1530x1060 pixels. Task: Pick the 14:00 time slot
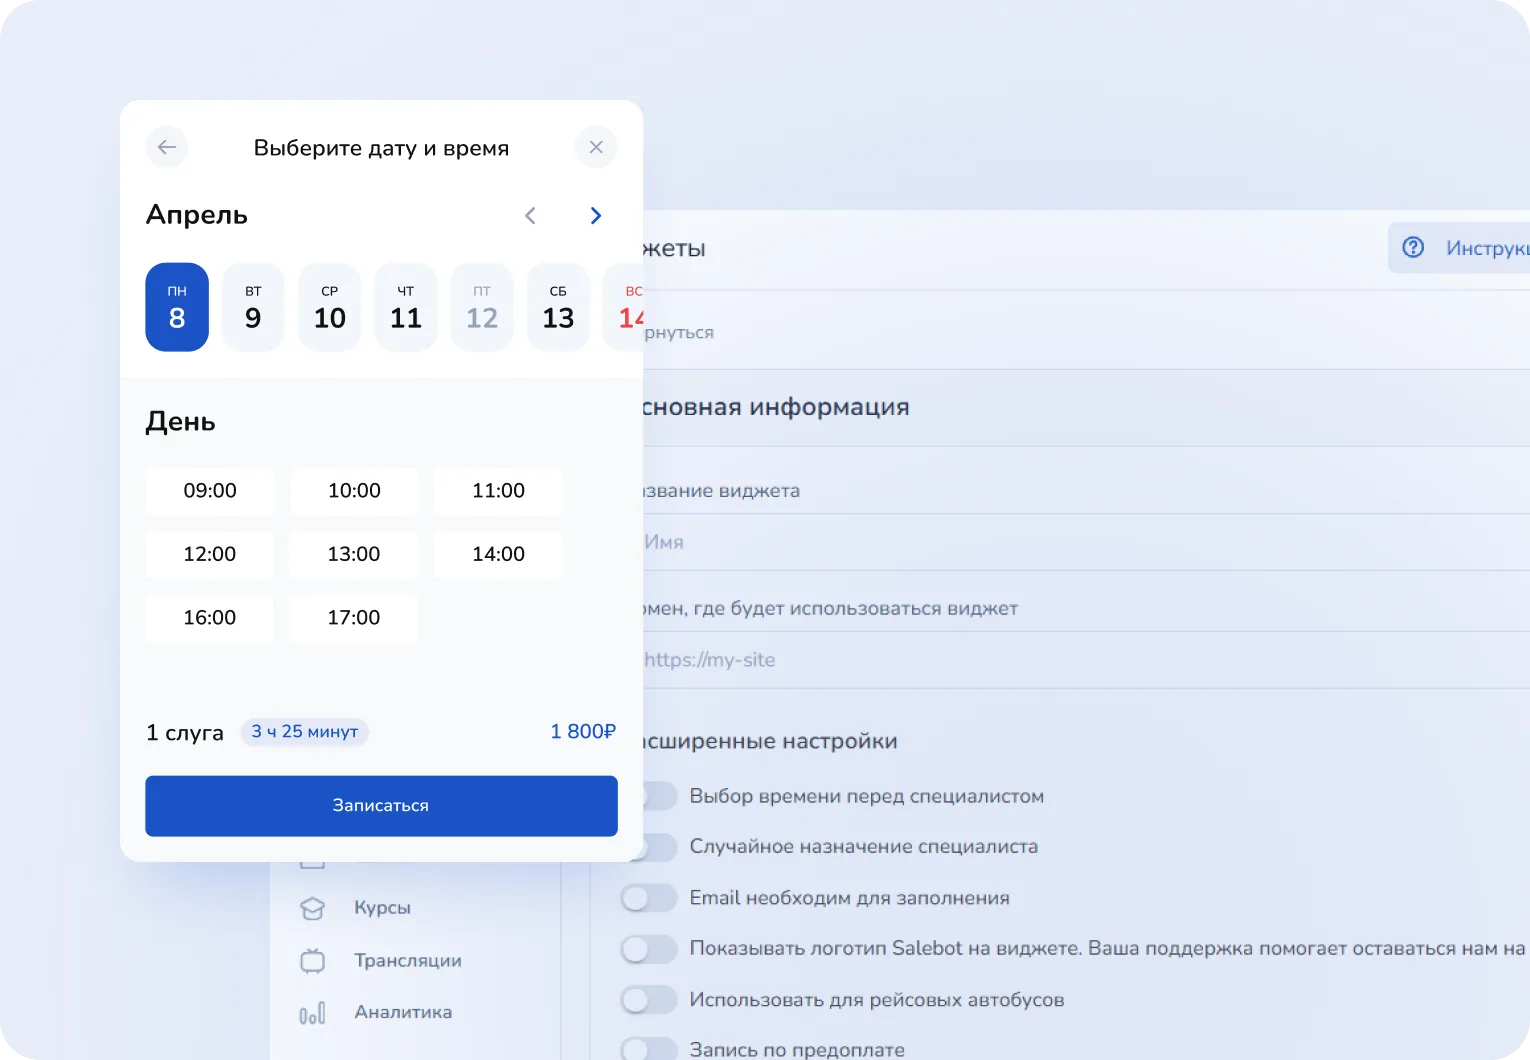(498, 554)
